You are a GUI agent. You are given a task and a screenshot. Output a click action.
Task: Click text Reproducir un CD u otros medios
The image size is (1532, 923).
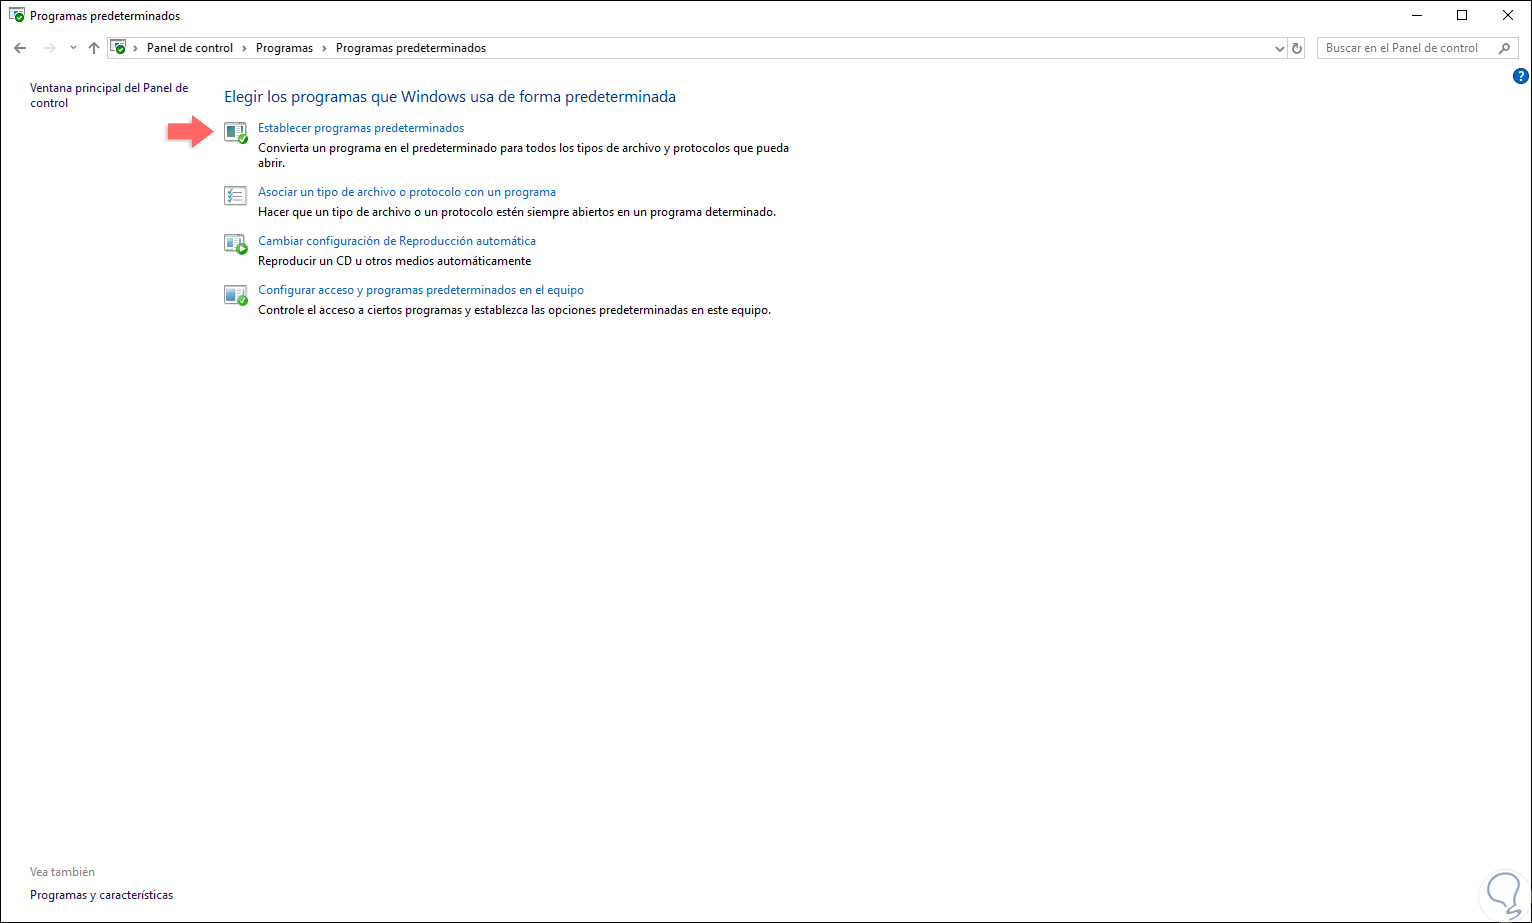pos(395,261)
